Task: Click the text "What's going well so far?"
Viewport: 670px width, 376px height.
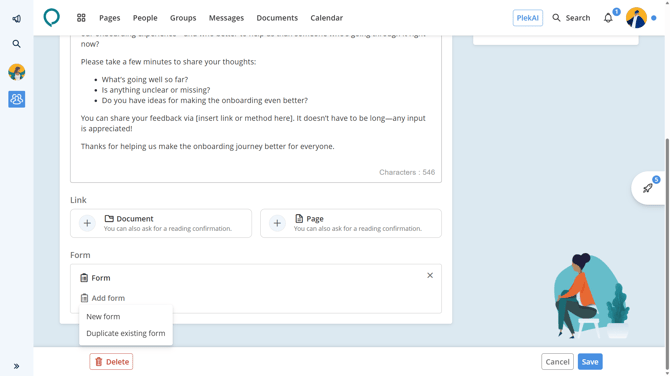Action: [x=145, y=79]
